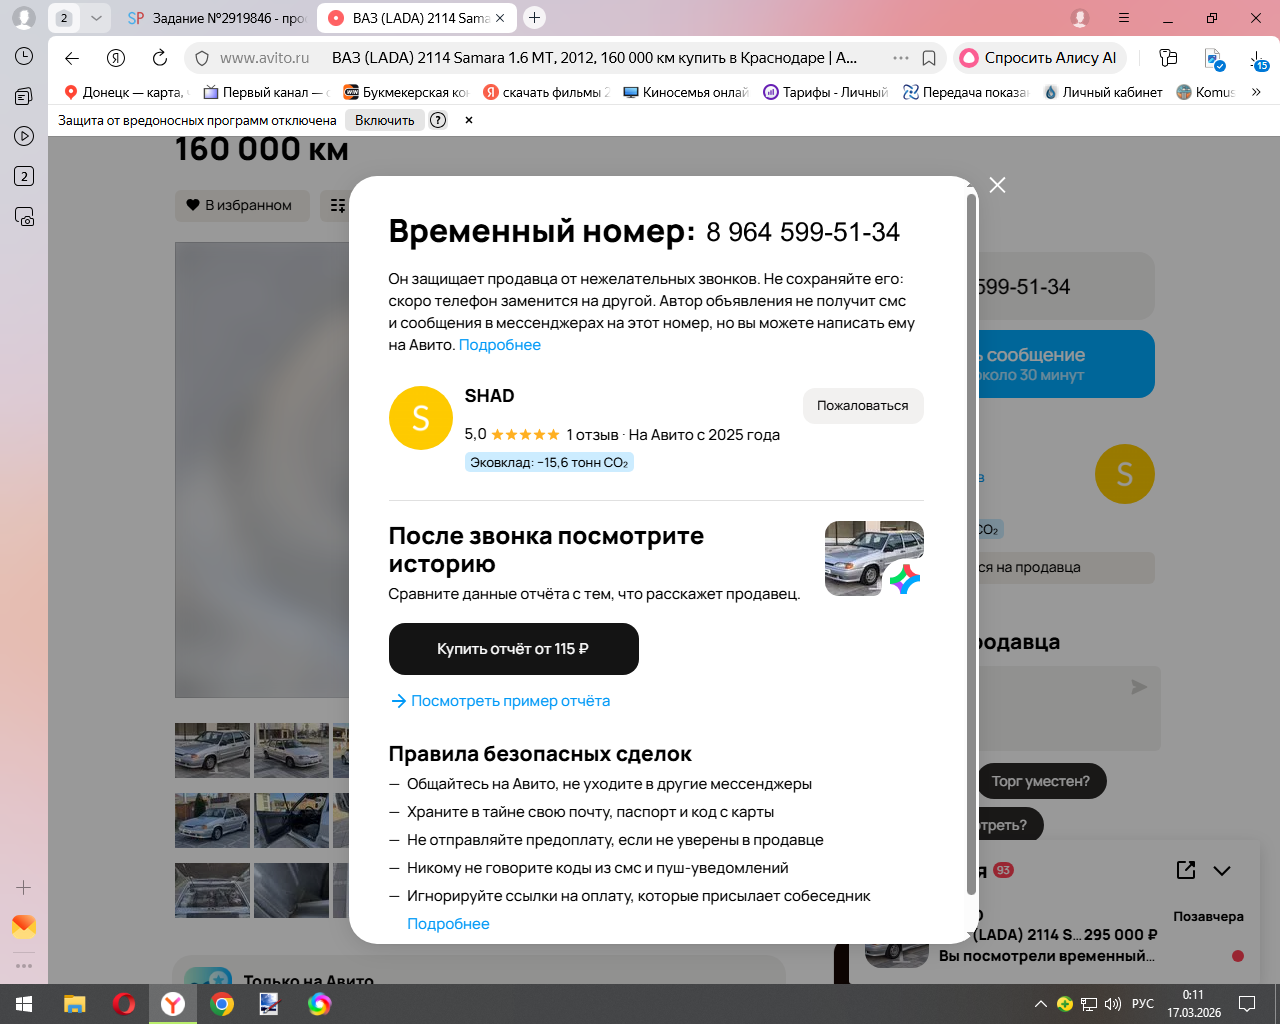The image size is (1280, 1024).
Task: Open messenger panel in new window icon
Action: [x=1186, y=870]
